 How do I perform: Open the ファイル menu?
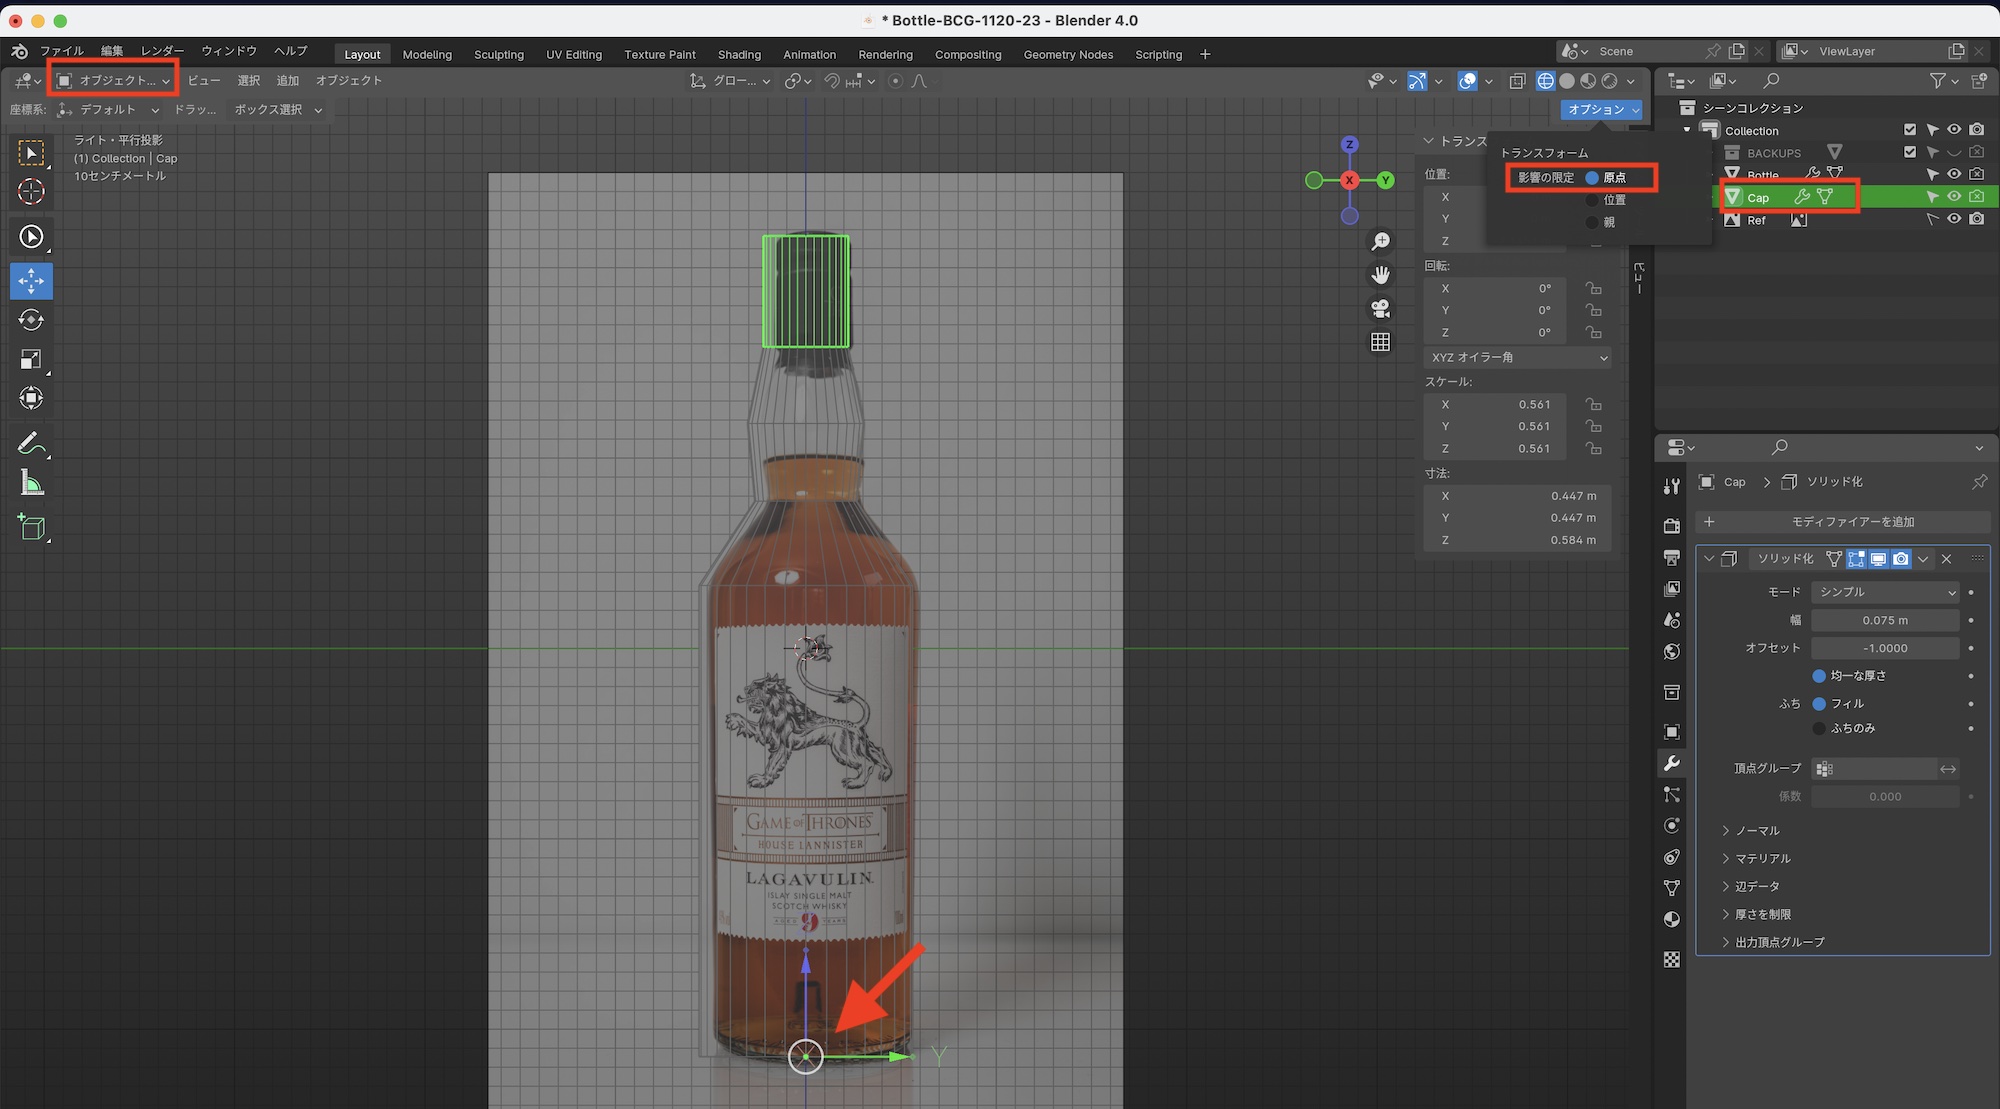tap(61, 51)
